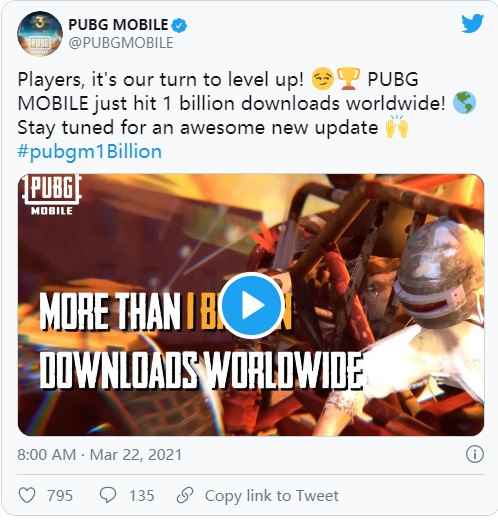Screen dimensions: 498x520
Task: Open the #pubgm1Billion hashtag
Action: [x=90, y=151]
